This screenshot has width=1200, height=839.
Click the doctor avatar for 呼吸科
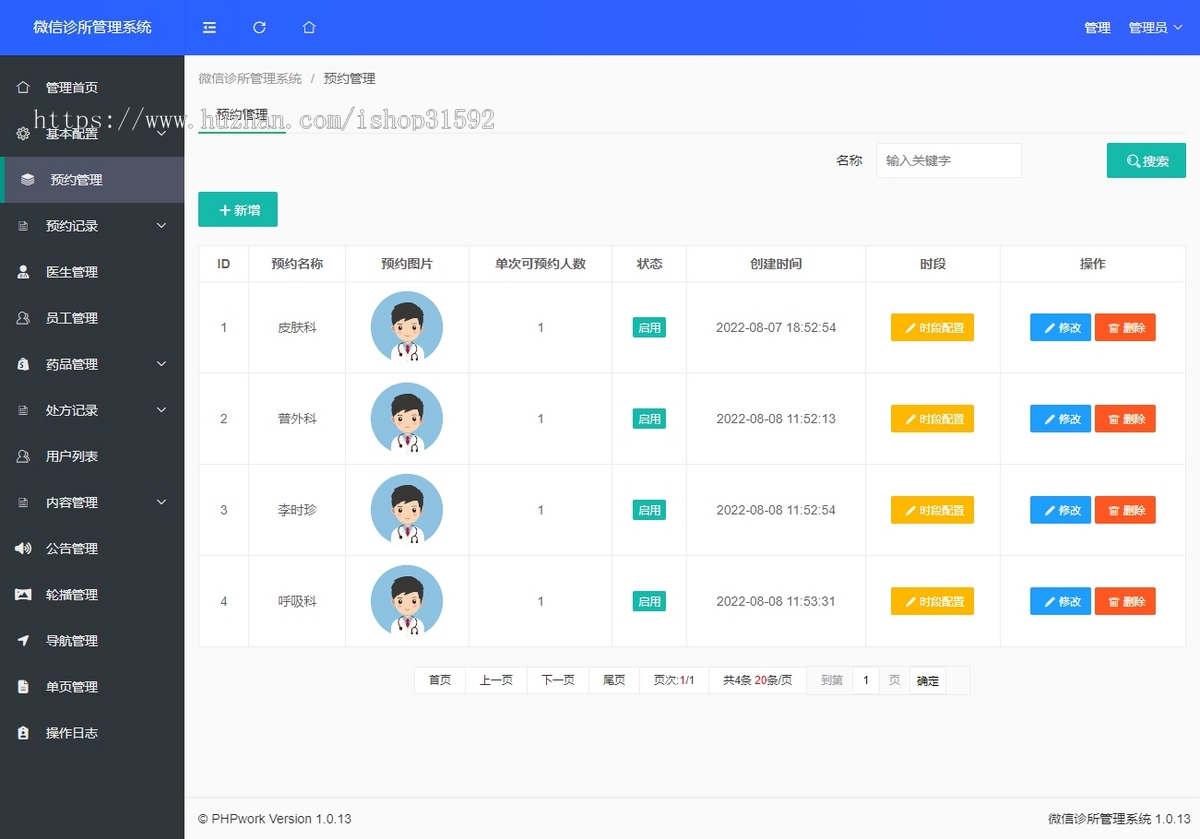pos(407,600)
